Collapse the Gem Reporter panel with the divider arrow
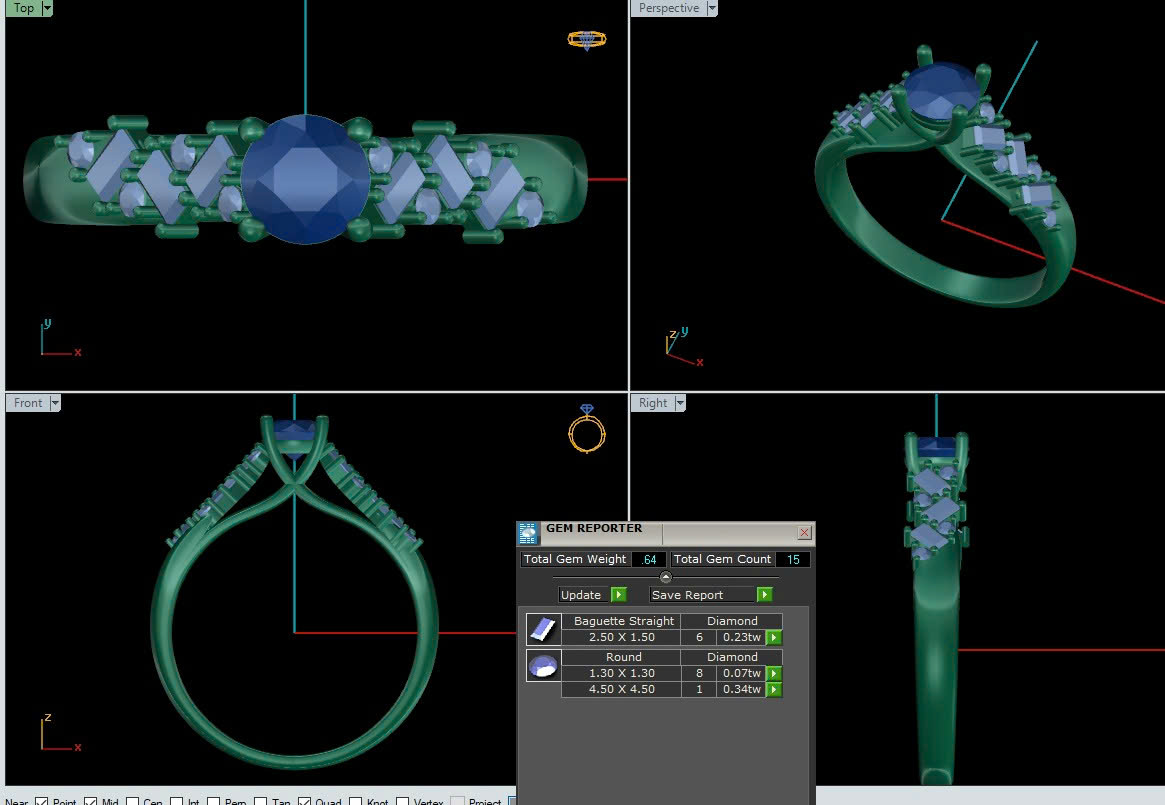The height and width of the screenshot is (805, 1165). [666, 577]
